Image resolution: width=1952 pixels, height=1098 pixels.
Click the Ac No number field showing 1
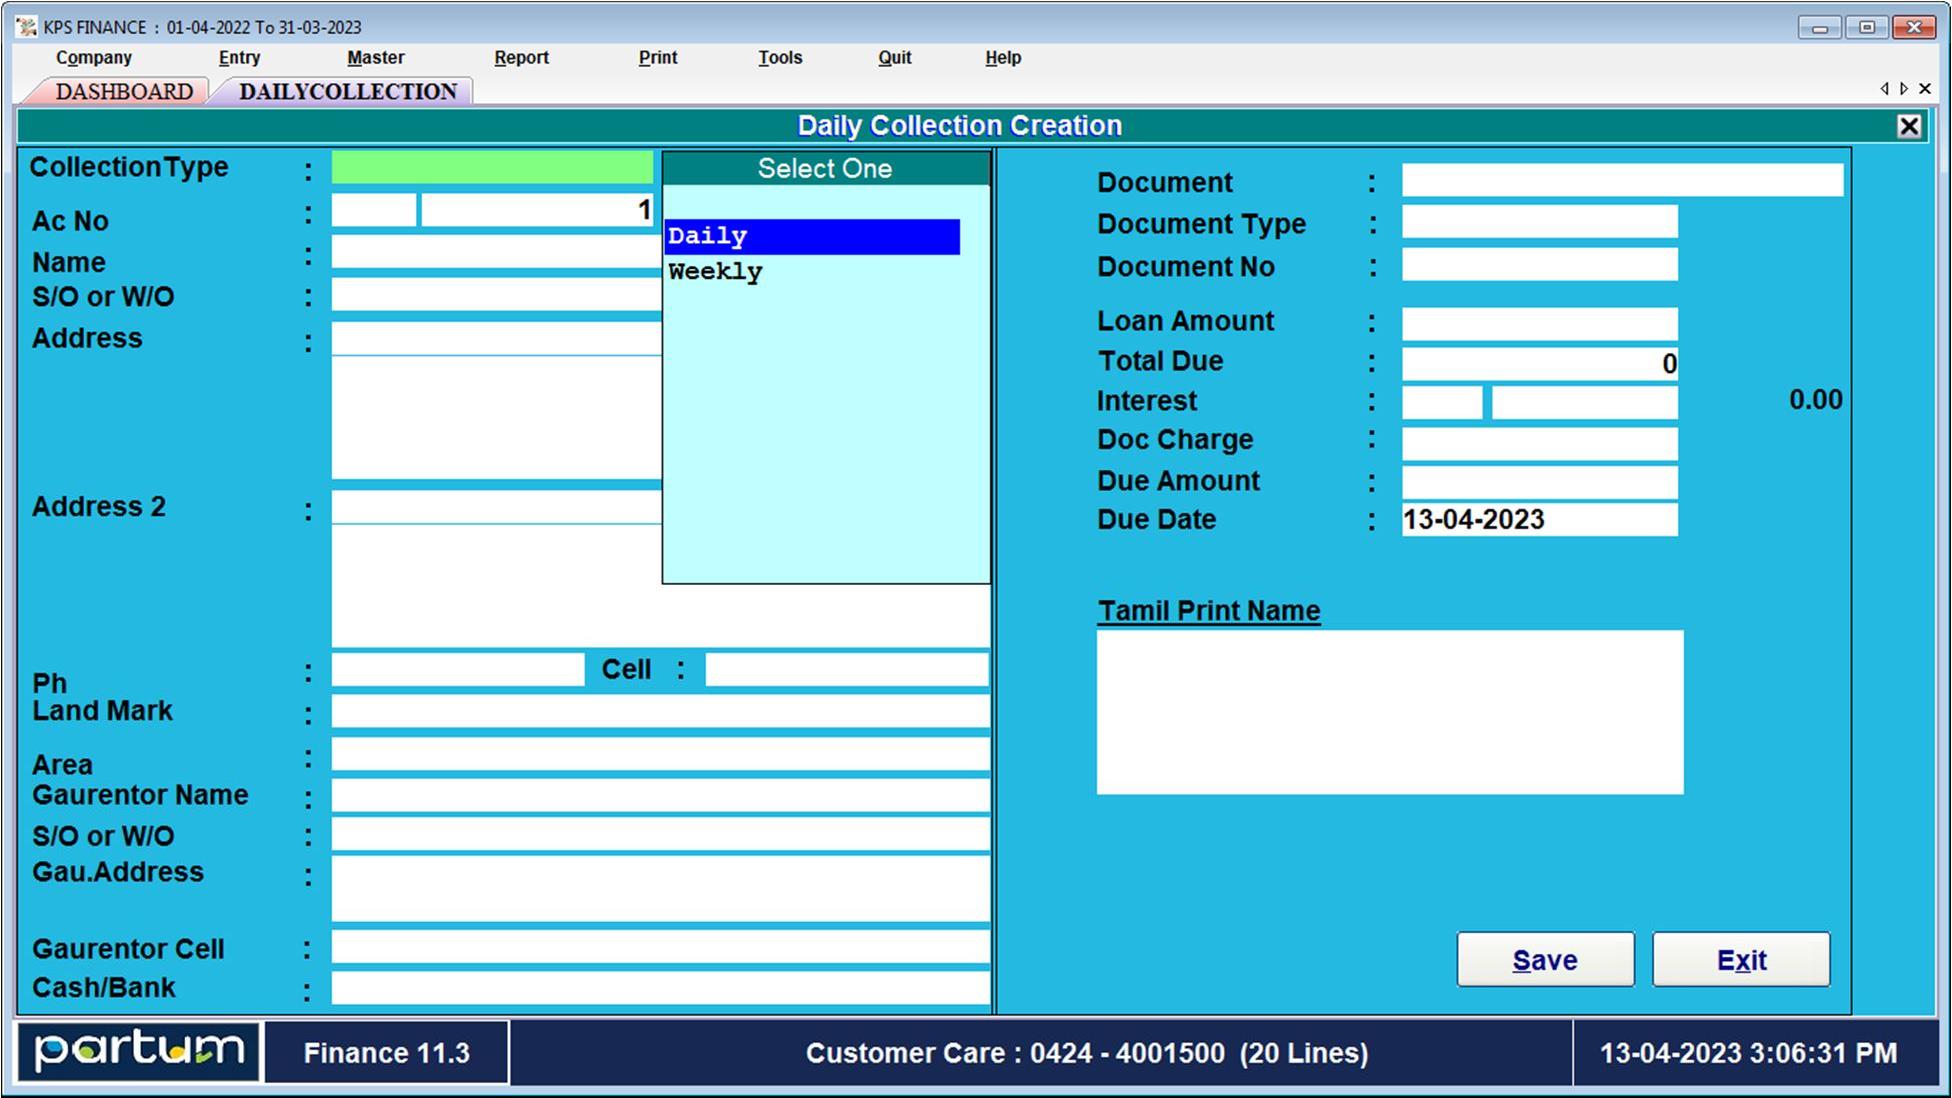538,210
